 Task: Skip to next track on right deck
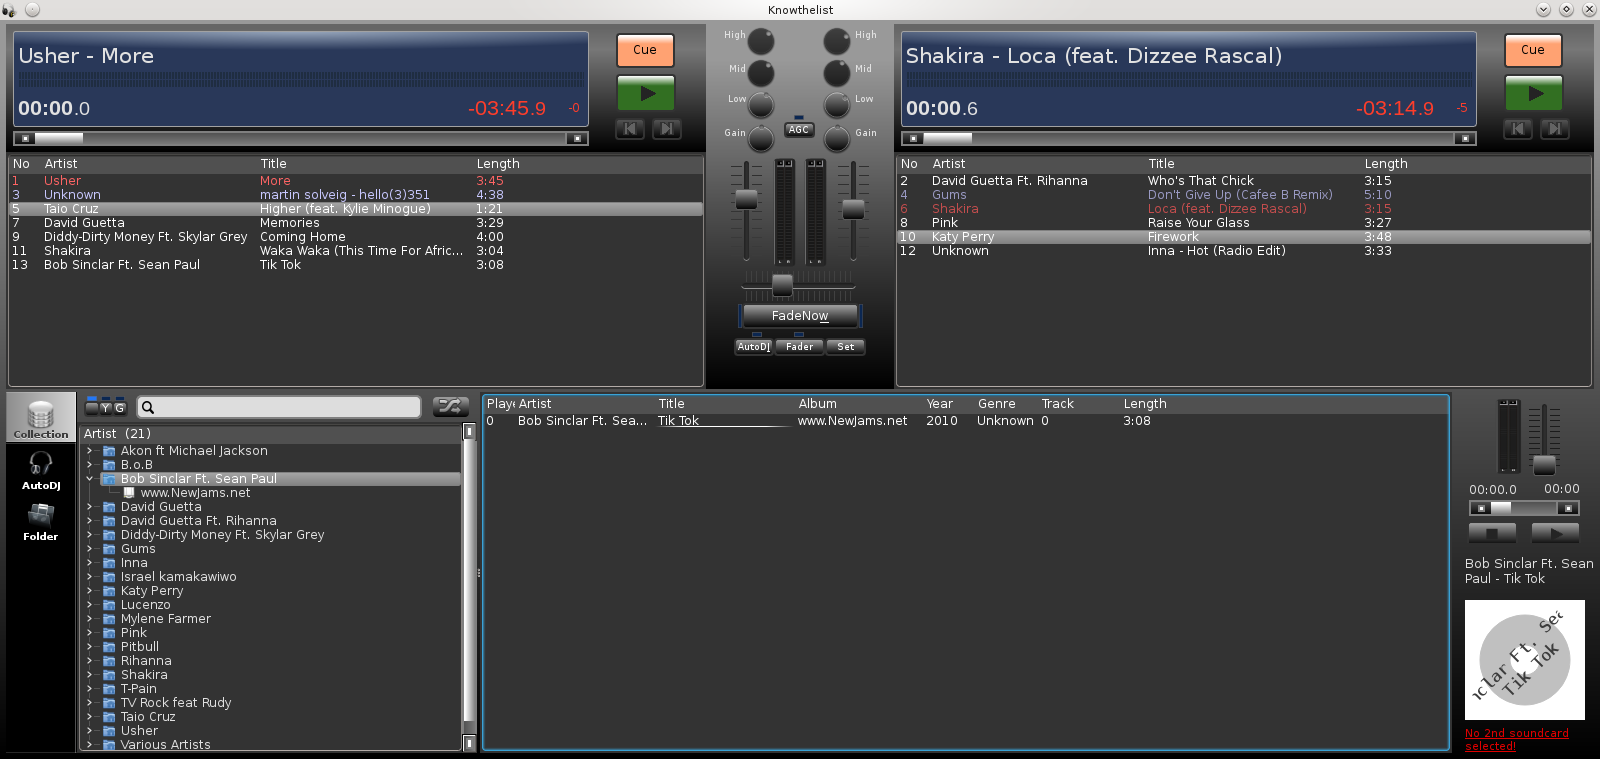pos(1554,129)
